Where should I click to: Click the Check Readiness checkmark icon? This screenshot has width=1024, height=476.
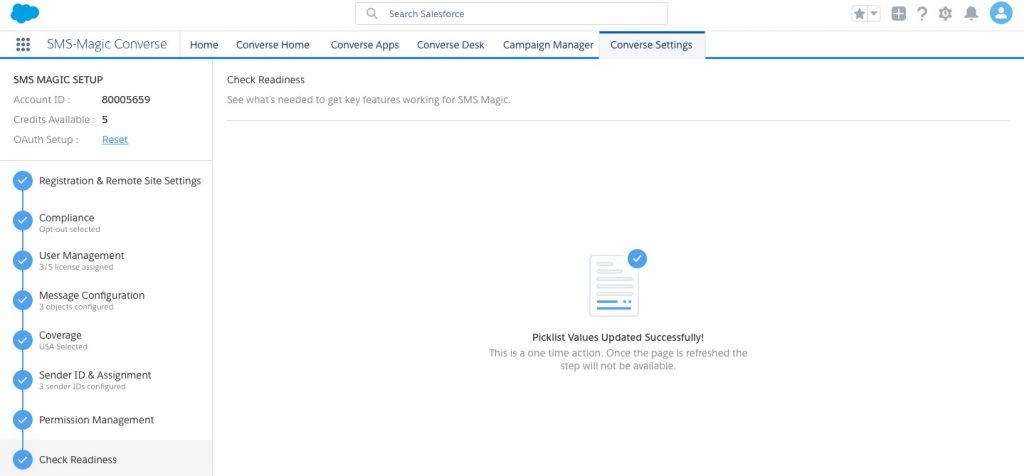pyautogui.click(x=23, y=460)
